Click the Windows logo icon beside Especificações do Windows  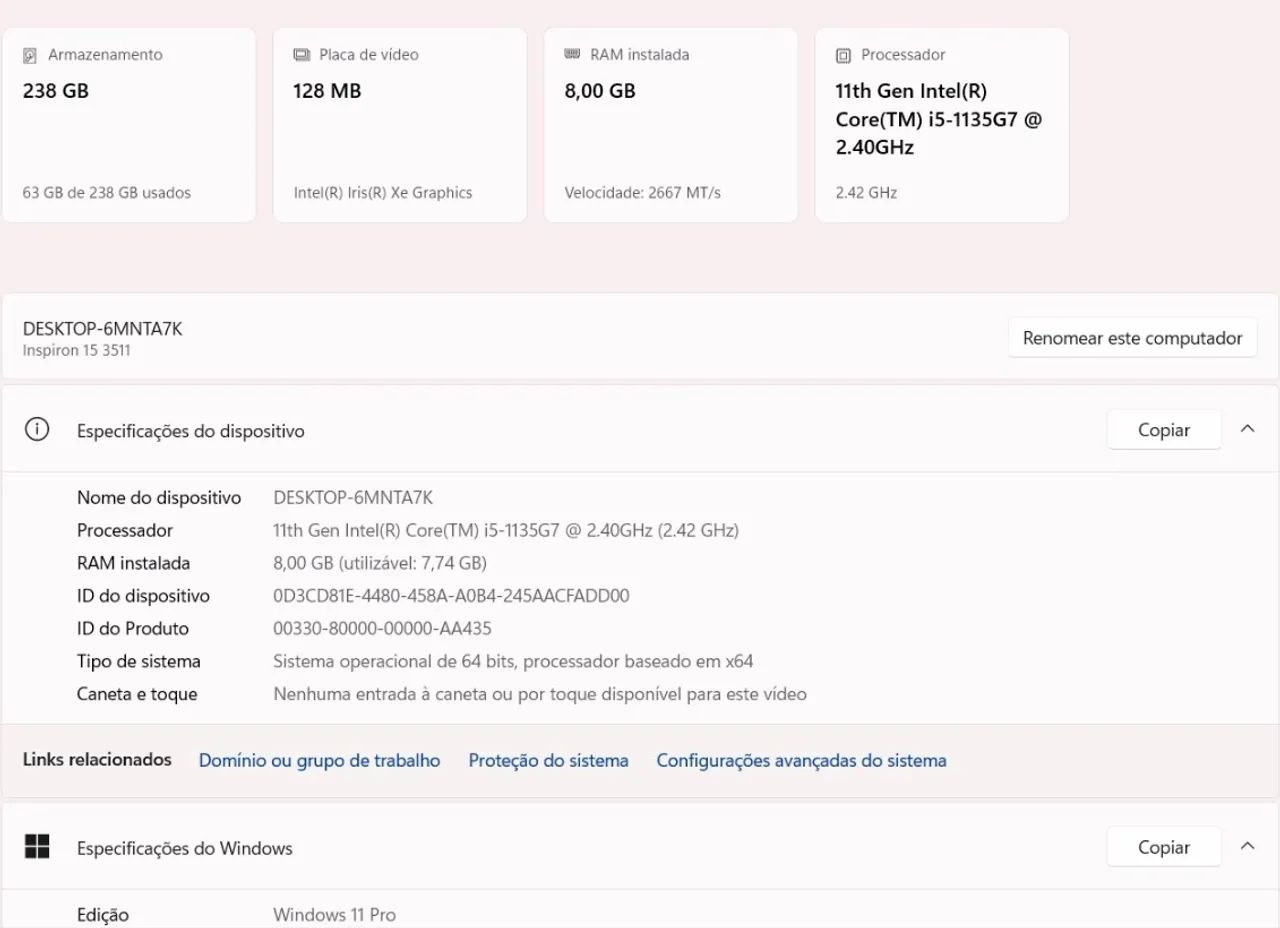tap(37, 847)
